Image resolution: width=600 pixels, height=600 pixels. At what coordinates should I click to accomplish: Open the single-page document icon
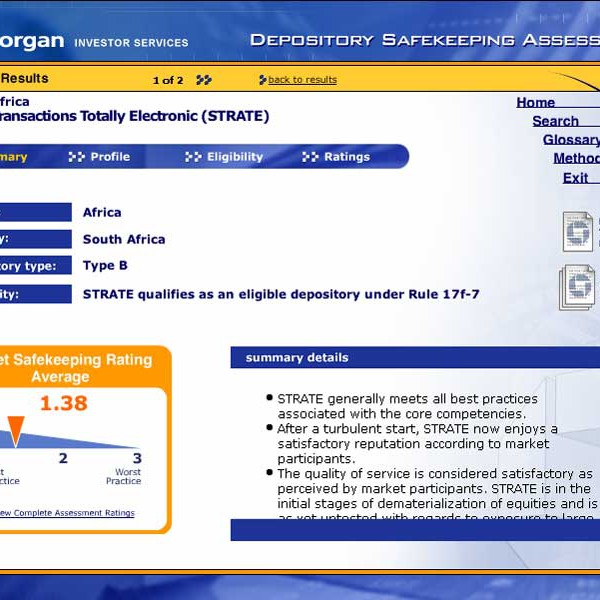[577, 231]
